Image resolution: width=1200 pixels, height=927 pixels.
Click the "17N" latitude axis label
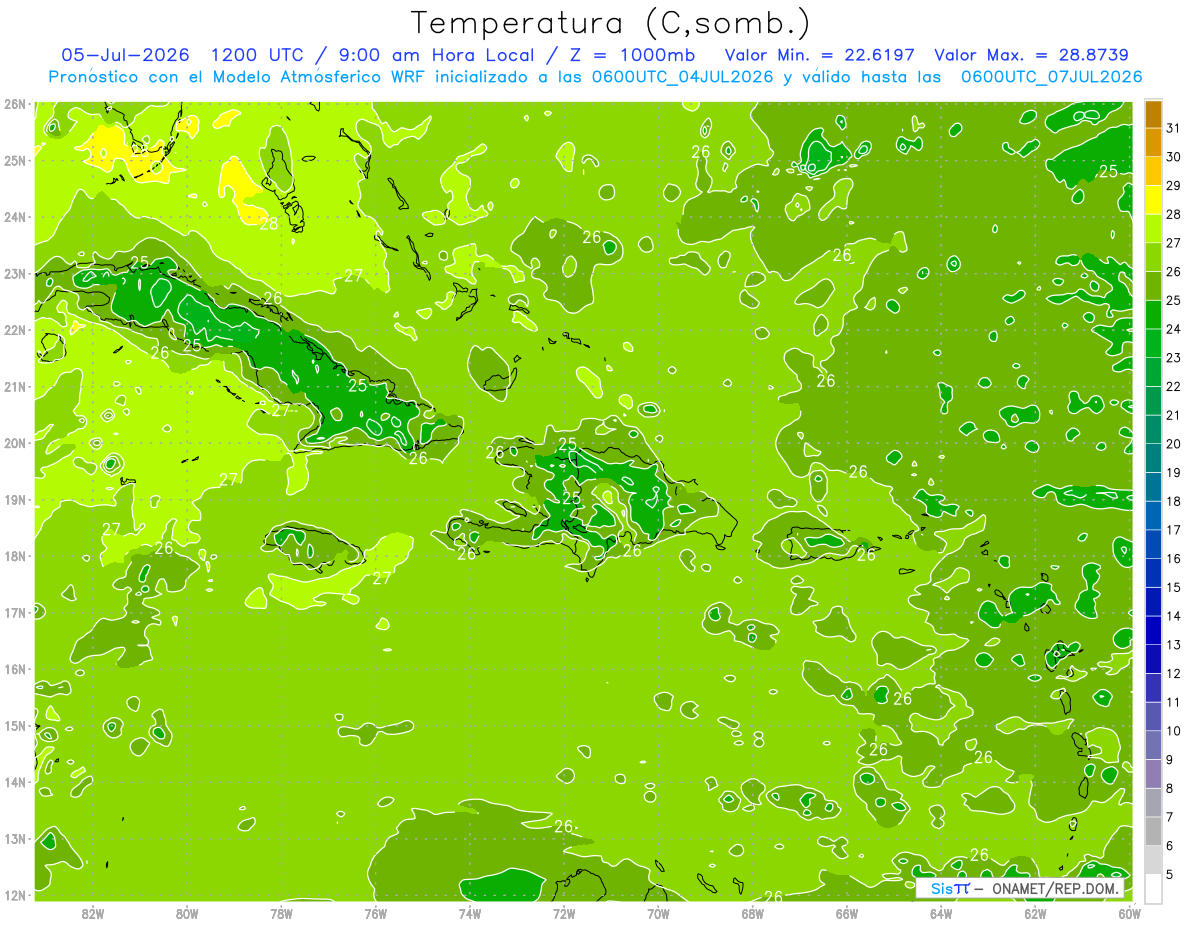[15, 613]
